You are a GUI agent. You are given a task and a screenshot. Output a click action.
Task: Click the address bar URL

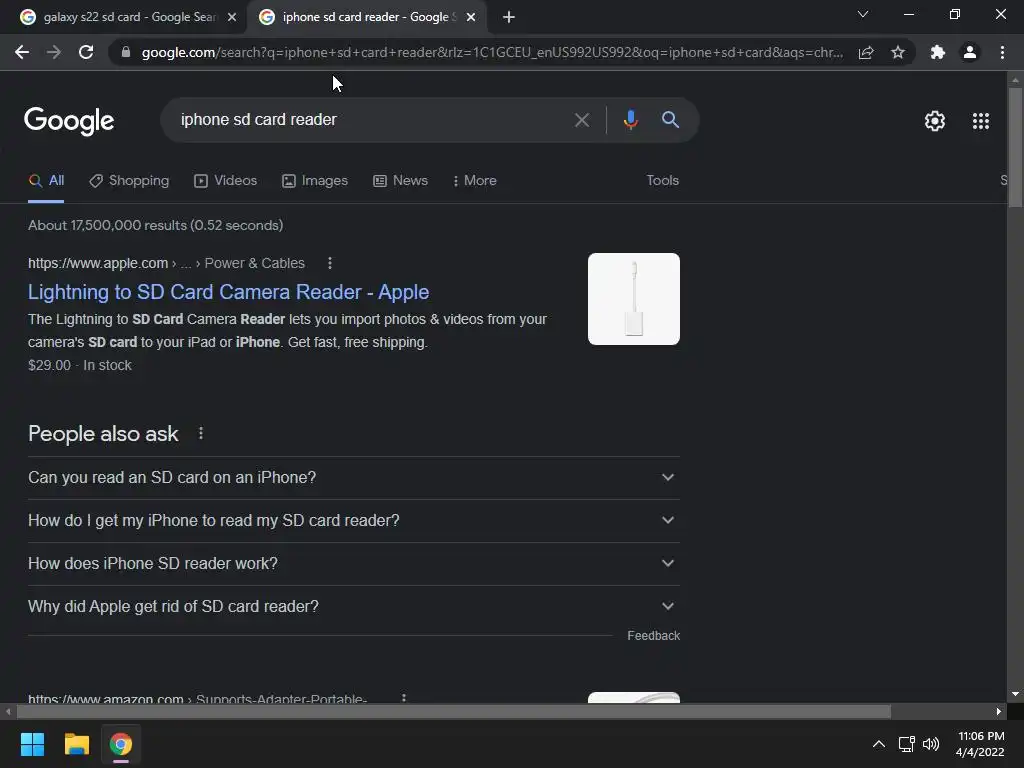pyautogui.click(x=492, y=52)
